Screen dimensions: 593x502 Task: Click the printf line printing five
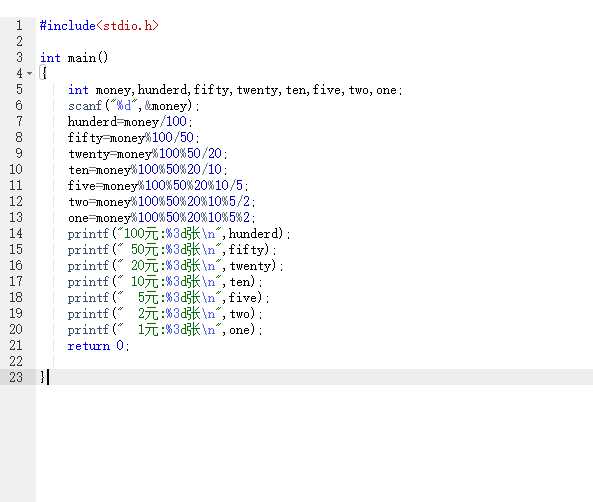coord(169,298)
